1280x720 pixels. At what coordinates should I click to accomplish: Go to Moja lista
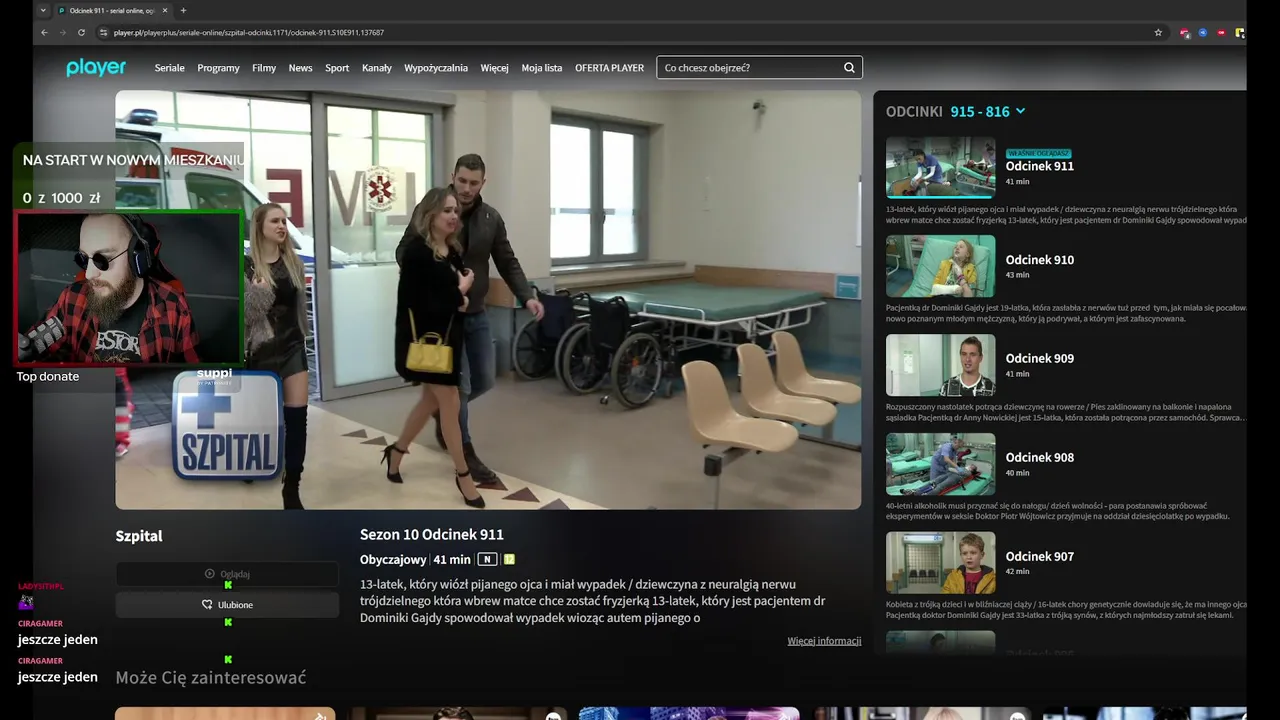pyautogui.click(x=542, y=68)
